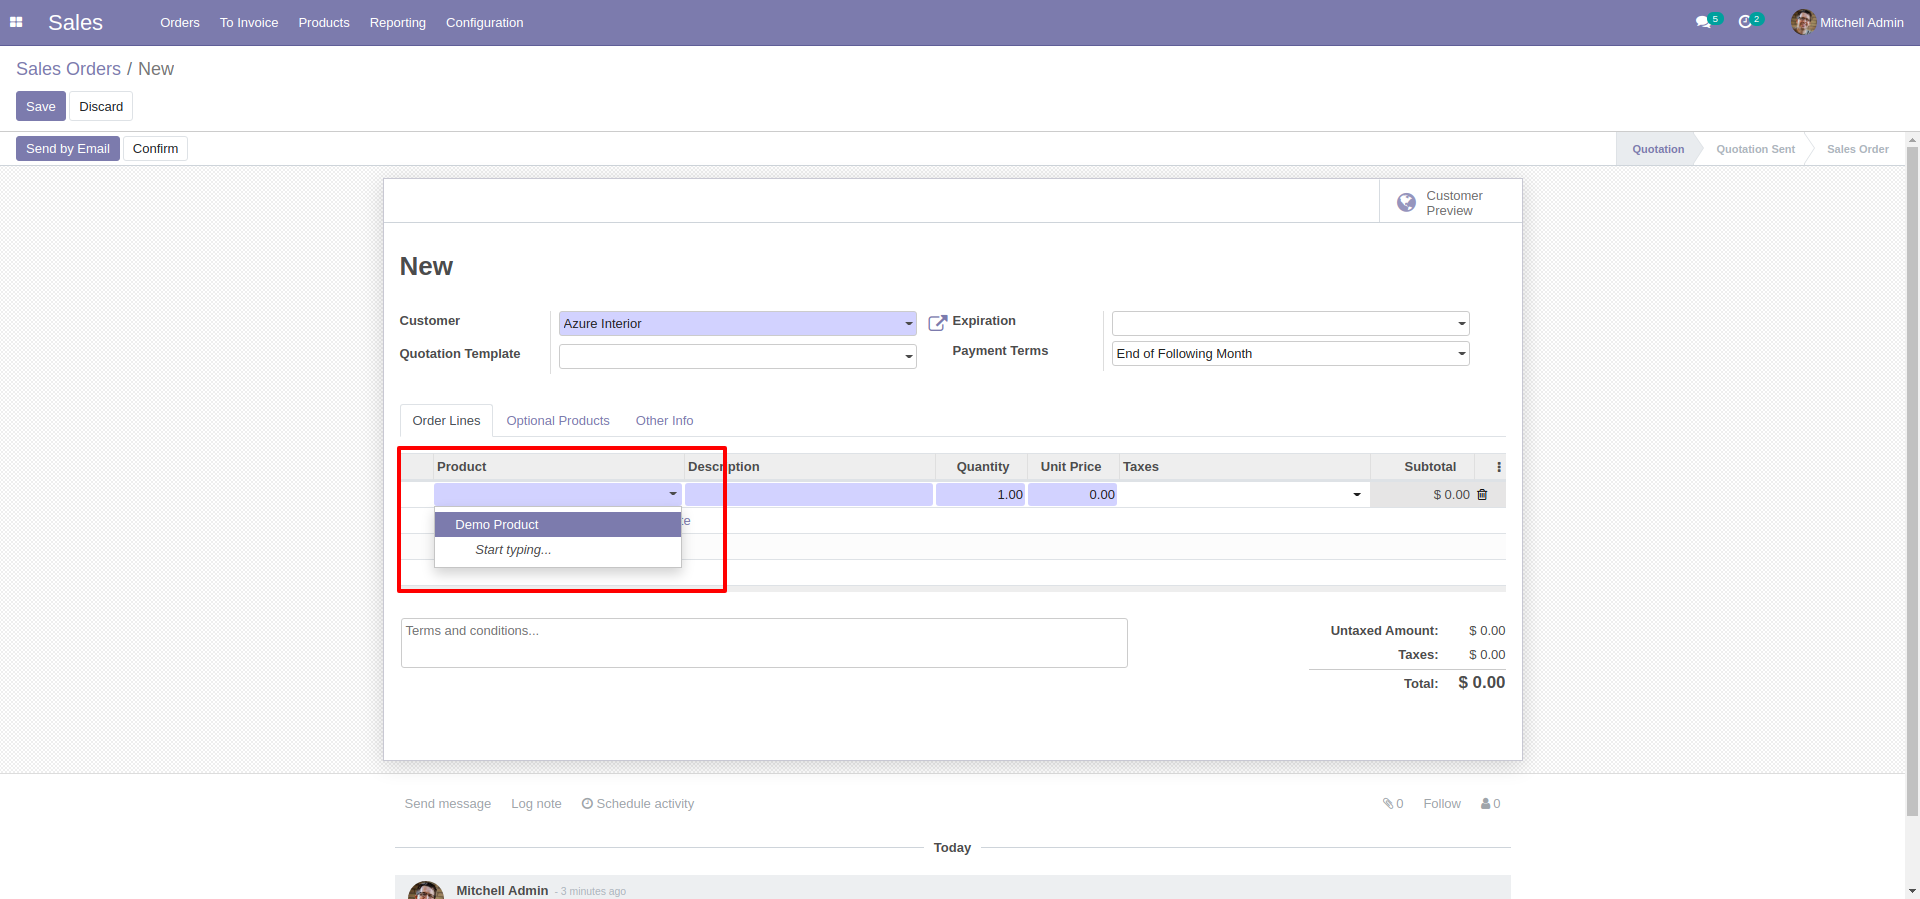Click the followers count icon
This screenshot has width=1920, height=899.
(1490, 803)
